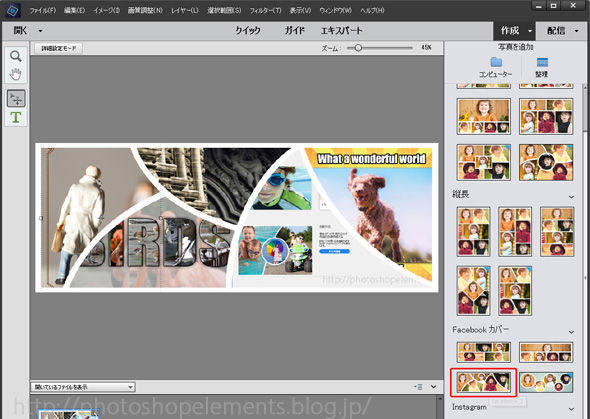Open the 表示(V) menu
590x419 pixels.
click(x=300, y=11)
